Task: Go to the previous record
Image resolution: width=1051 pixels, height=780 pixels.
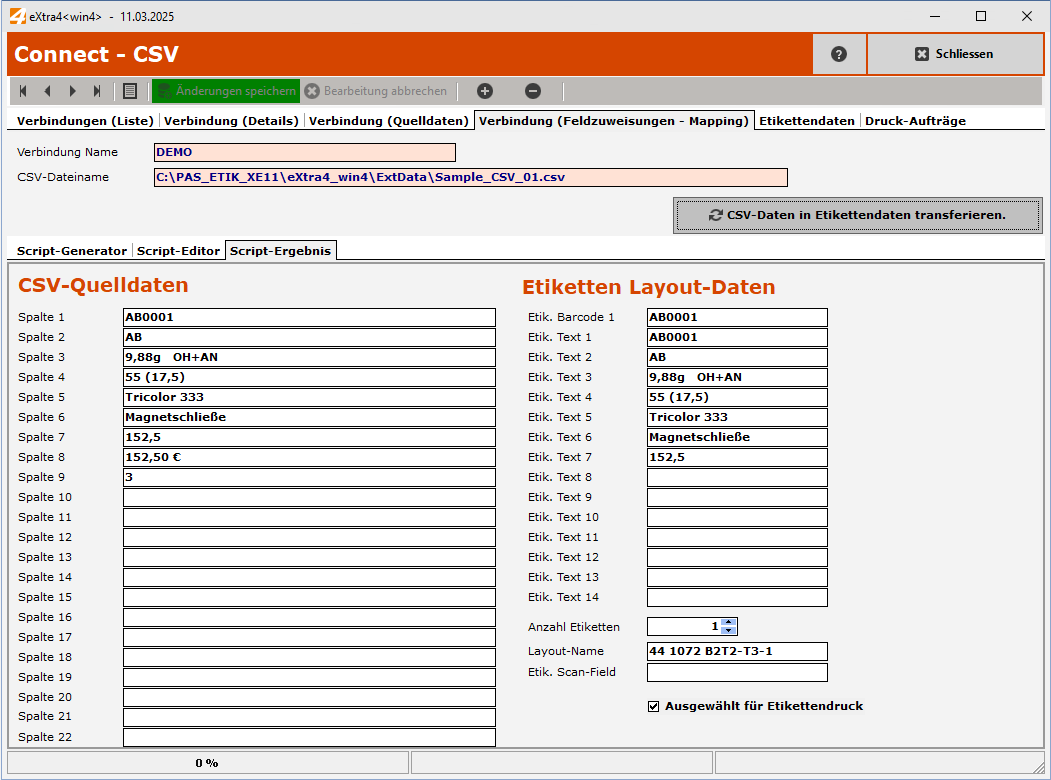Action: coord(47,91)
